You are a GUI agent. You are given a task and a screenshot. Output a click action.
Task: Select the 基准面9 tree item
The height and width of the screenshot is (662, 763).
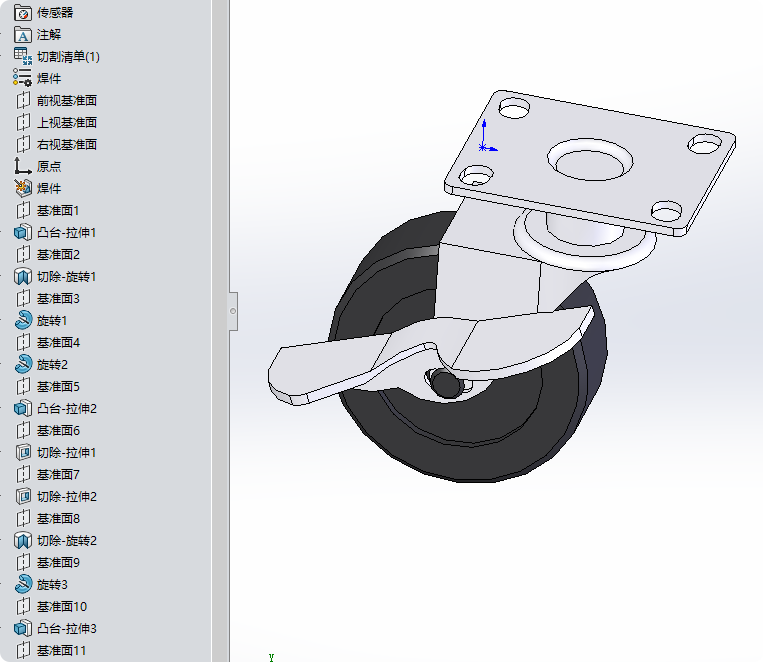tap(58, 562)
